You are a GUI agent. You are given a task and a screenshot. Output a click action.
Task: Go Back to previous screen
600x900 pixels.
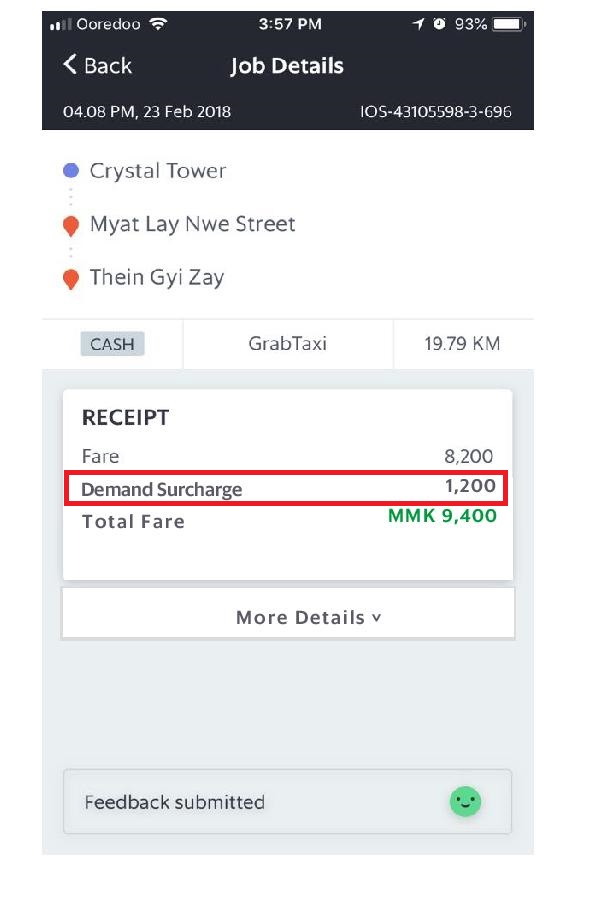coord(98,65)
